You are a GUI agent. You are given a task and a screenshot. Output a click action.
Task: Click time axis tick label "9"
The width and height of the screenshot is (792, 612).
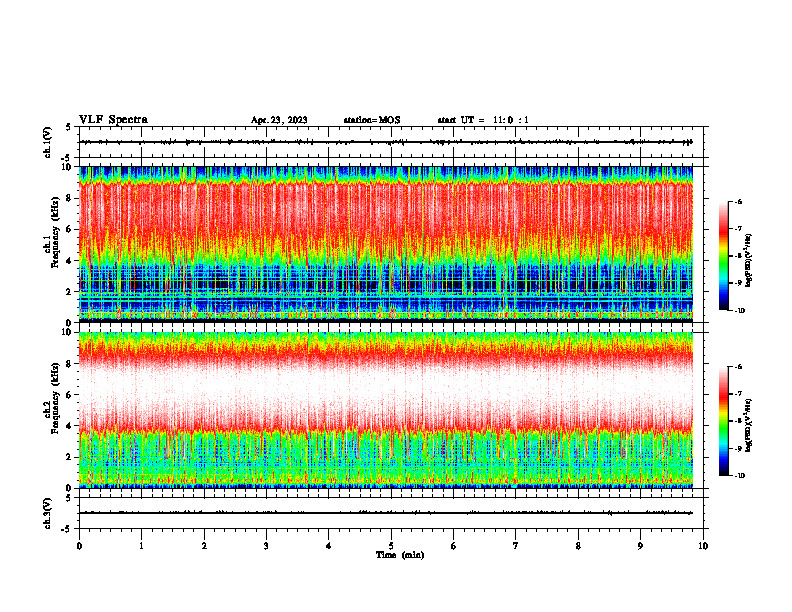[640, 546]
